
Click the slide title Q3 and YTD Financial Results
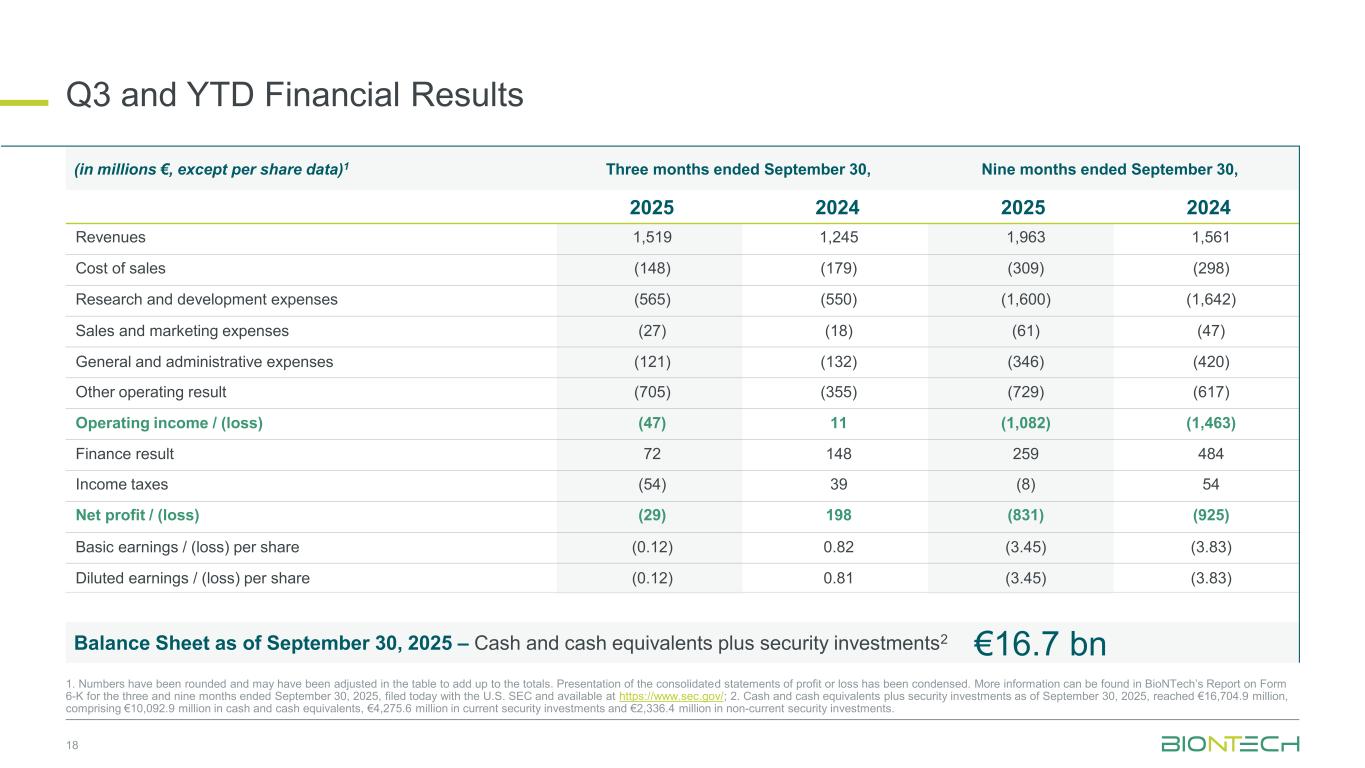pyautogui.click(x=294, y=95)
